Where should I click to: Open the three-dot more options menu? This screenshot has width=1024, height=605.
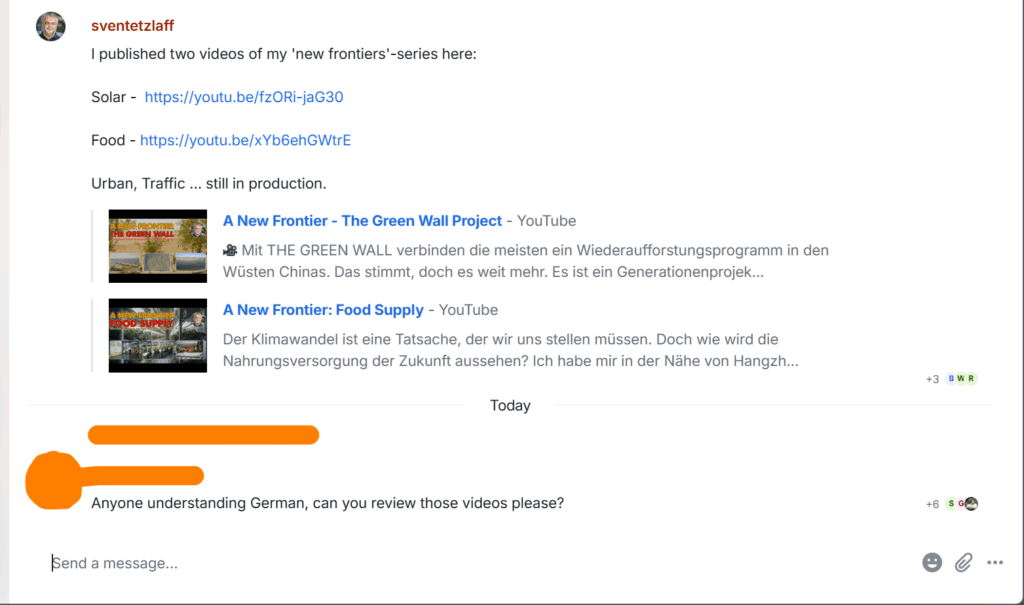pos(995,563)
